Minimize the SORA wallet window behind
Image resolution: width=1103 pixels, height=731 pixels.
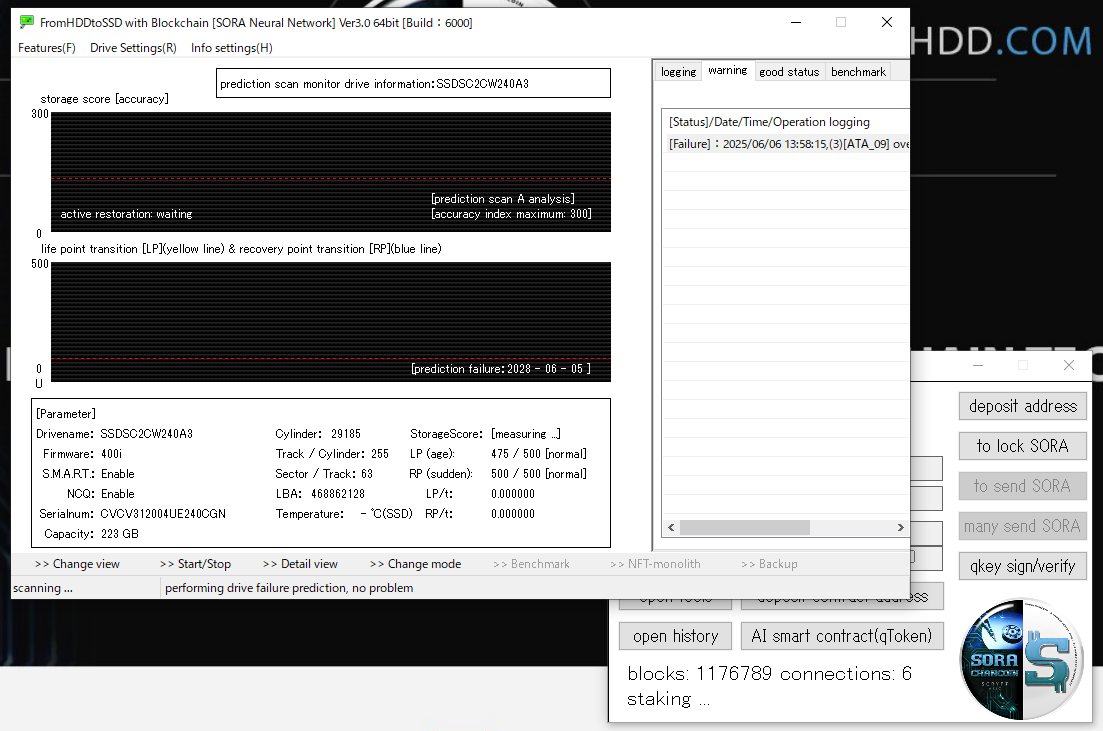978,365
